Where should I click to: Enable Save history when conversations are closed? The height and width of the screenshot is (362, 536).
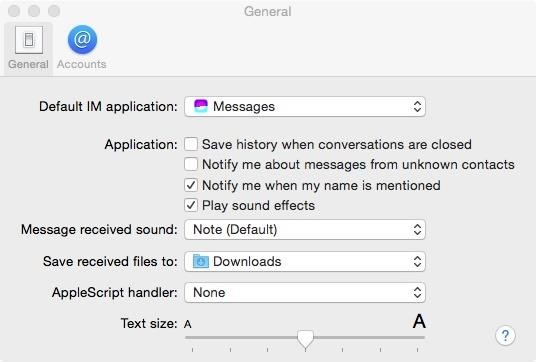[x=191, y=144]
